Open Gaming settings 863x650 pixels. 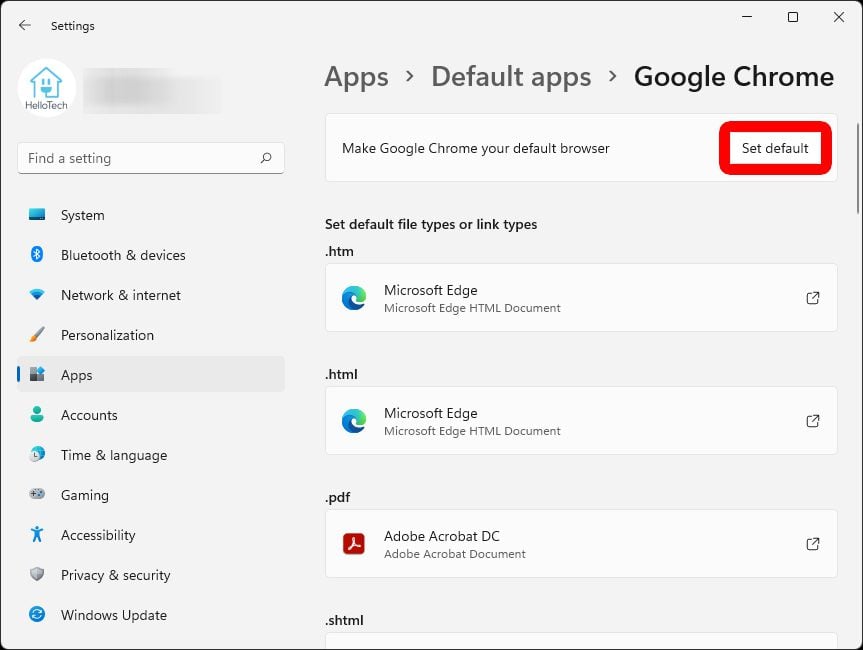(151, 495)
